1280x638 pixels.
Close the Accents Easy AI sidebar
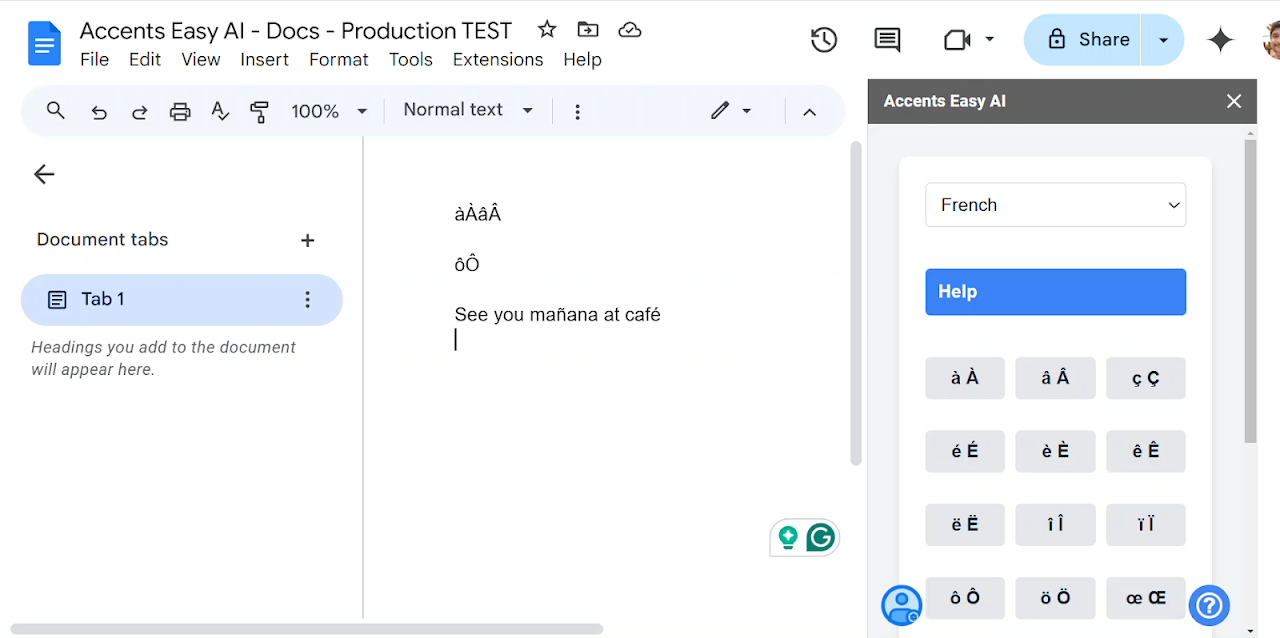[x=1234, y=101]
